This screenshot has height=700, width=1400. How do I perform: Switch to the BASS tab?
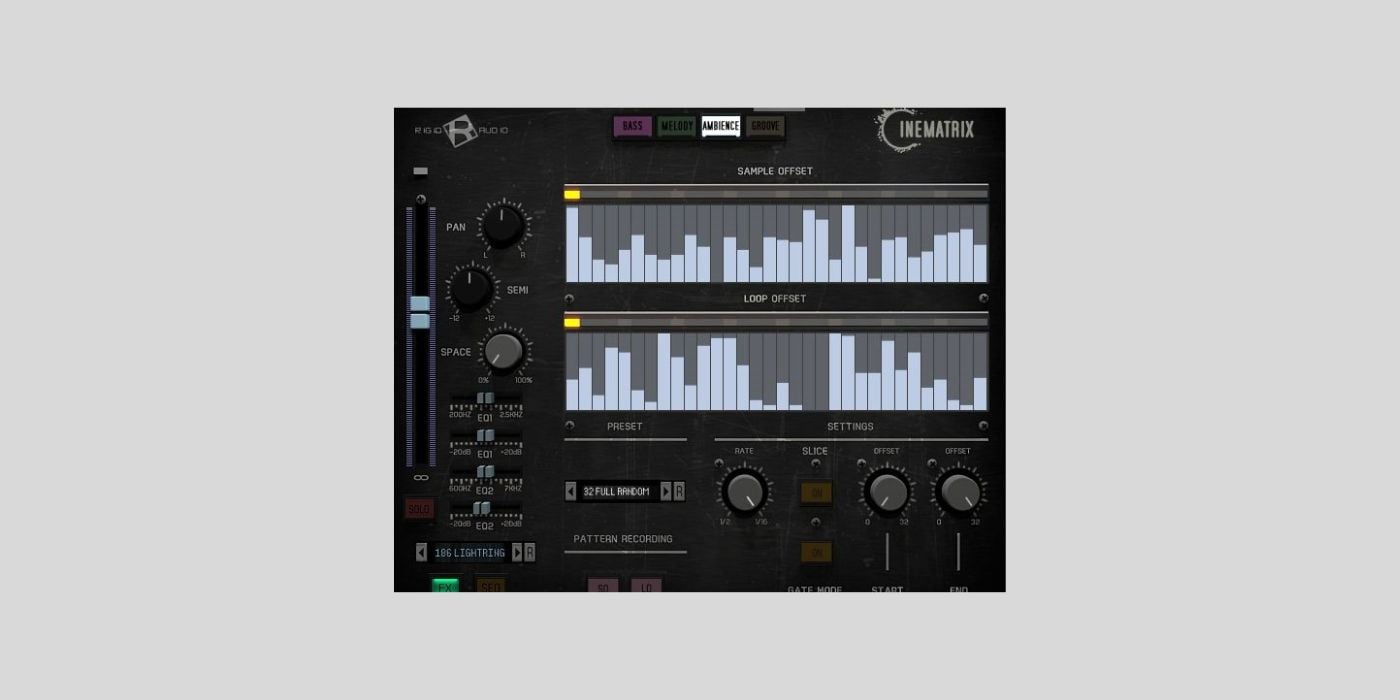[x=632, y=126]
